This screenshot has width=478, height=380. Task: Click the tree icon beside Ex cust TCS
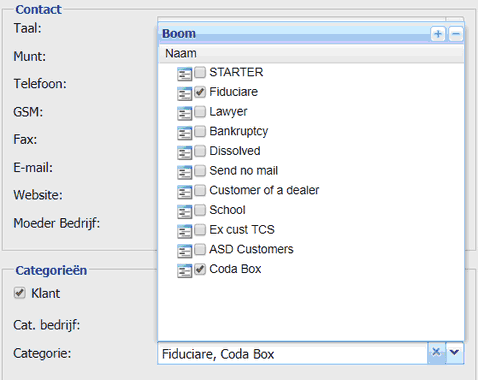[x=184, y=231]
